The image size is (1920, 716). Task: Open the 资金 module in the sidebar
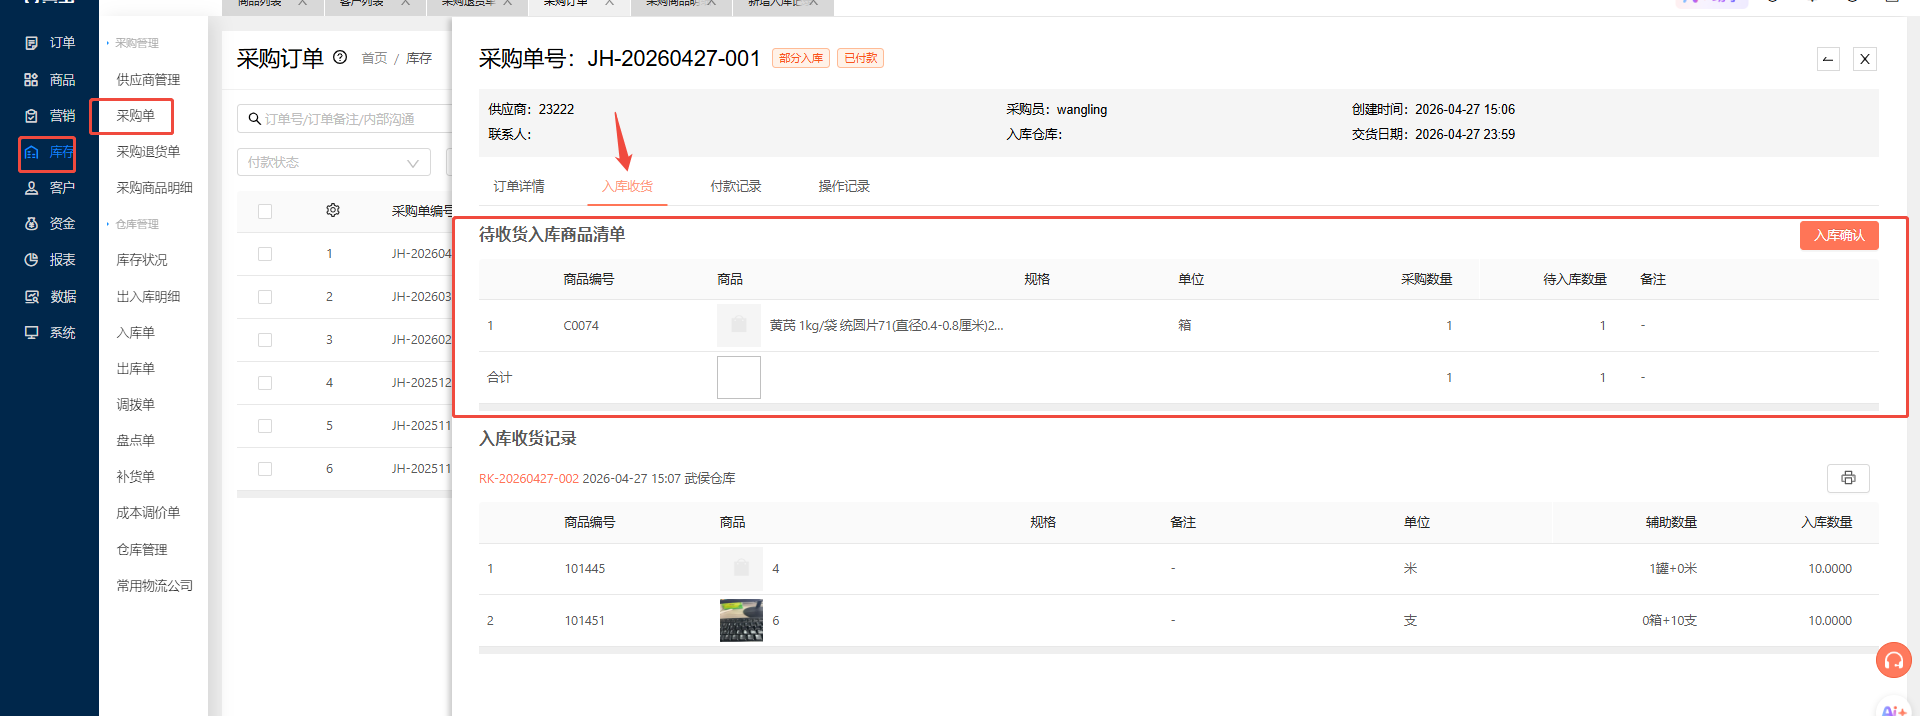tap(49, 224)
